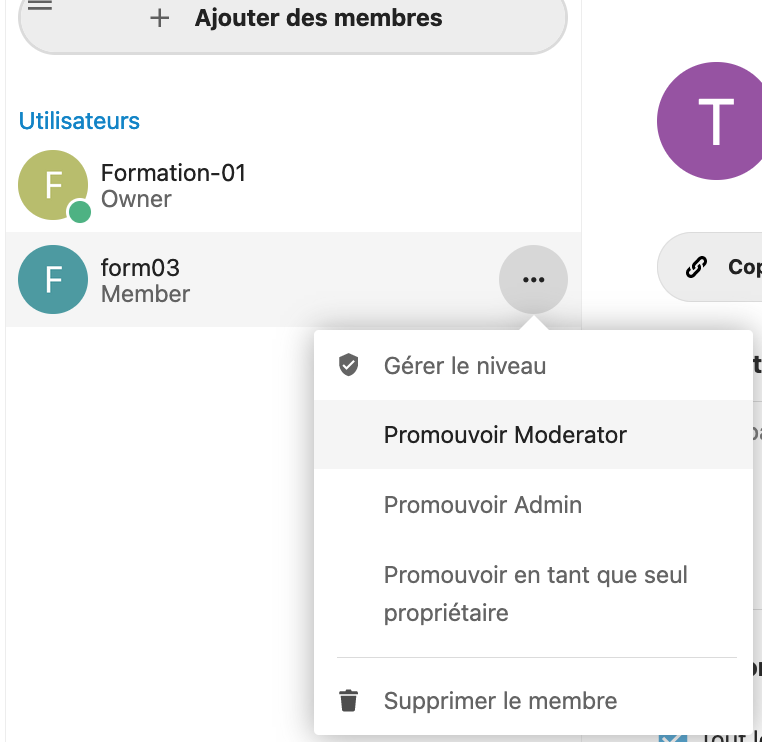Image resolution: width=762 pixels, height=742 pixels.
Task: Select the Utilisateurs heading
Action: click(79, 121)
